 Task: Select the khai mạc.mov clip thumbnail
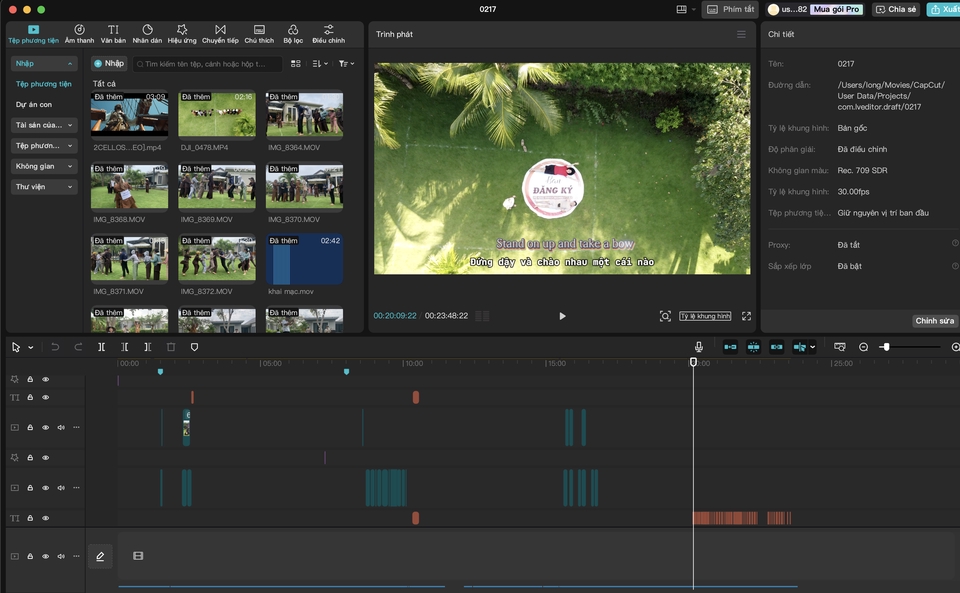304,259
